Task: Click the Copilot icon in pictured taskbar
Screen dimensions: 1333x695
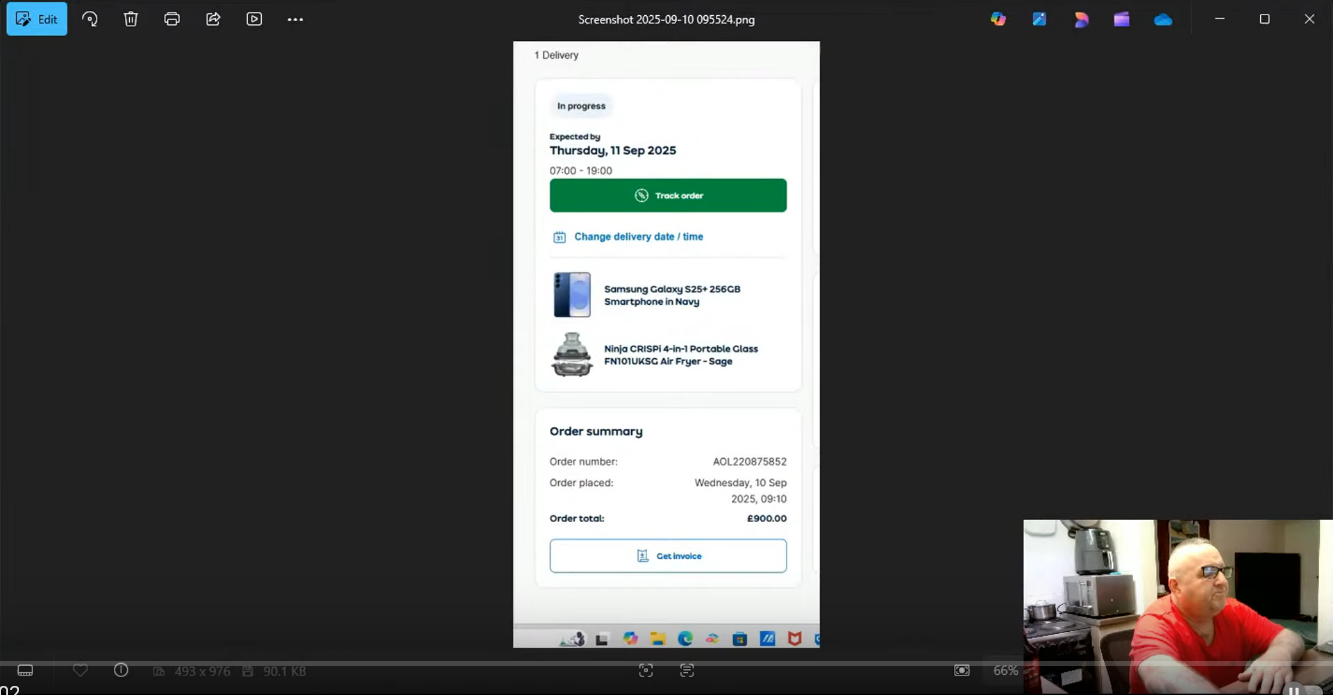Action: coord(630,639)
